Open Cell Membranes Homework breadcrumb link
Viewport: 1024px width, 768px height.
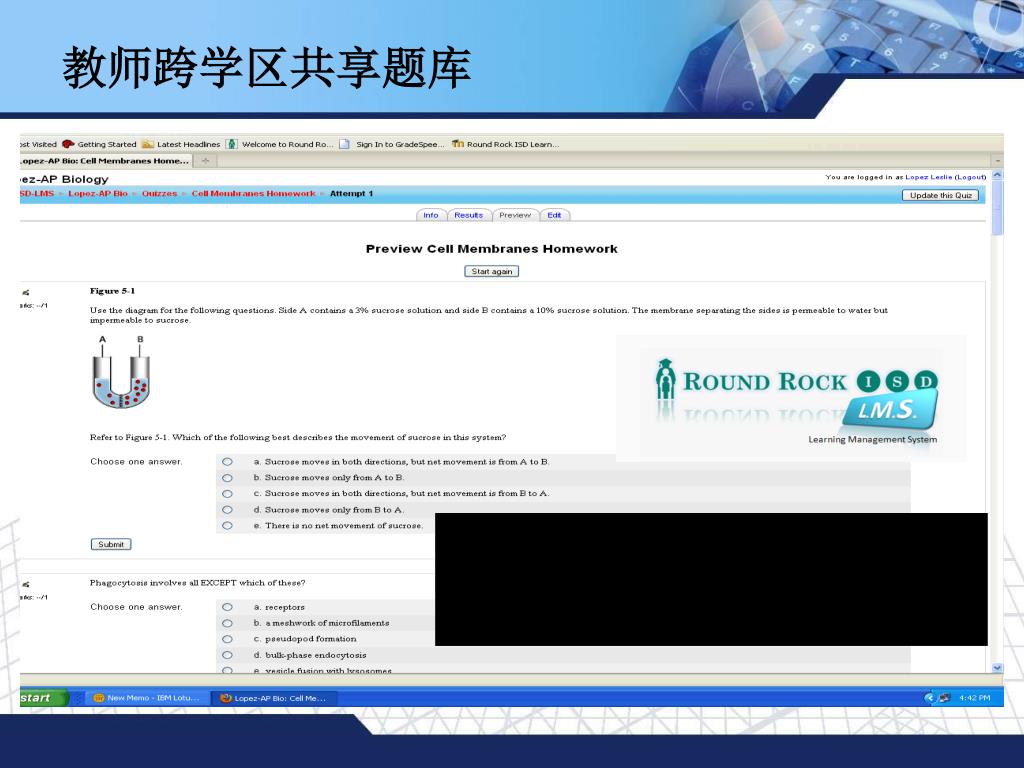253,193
